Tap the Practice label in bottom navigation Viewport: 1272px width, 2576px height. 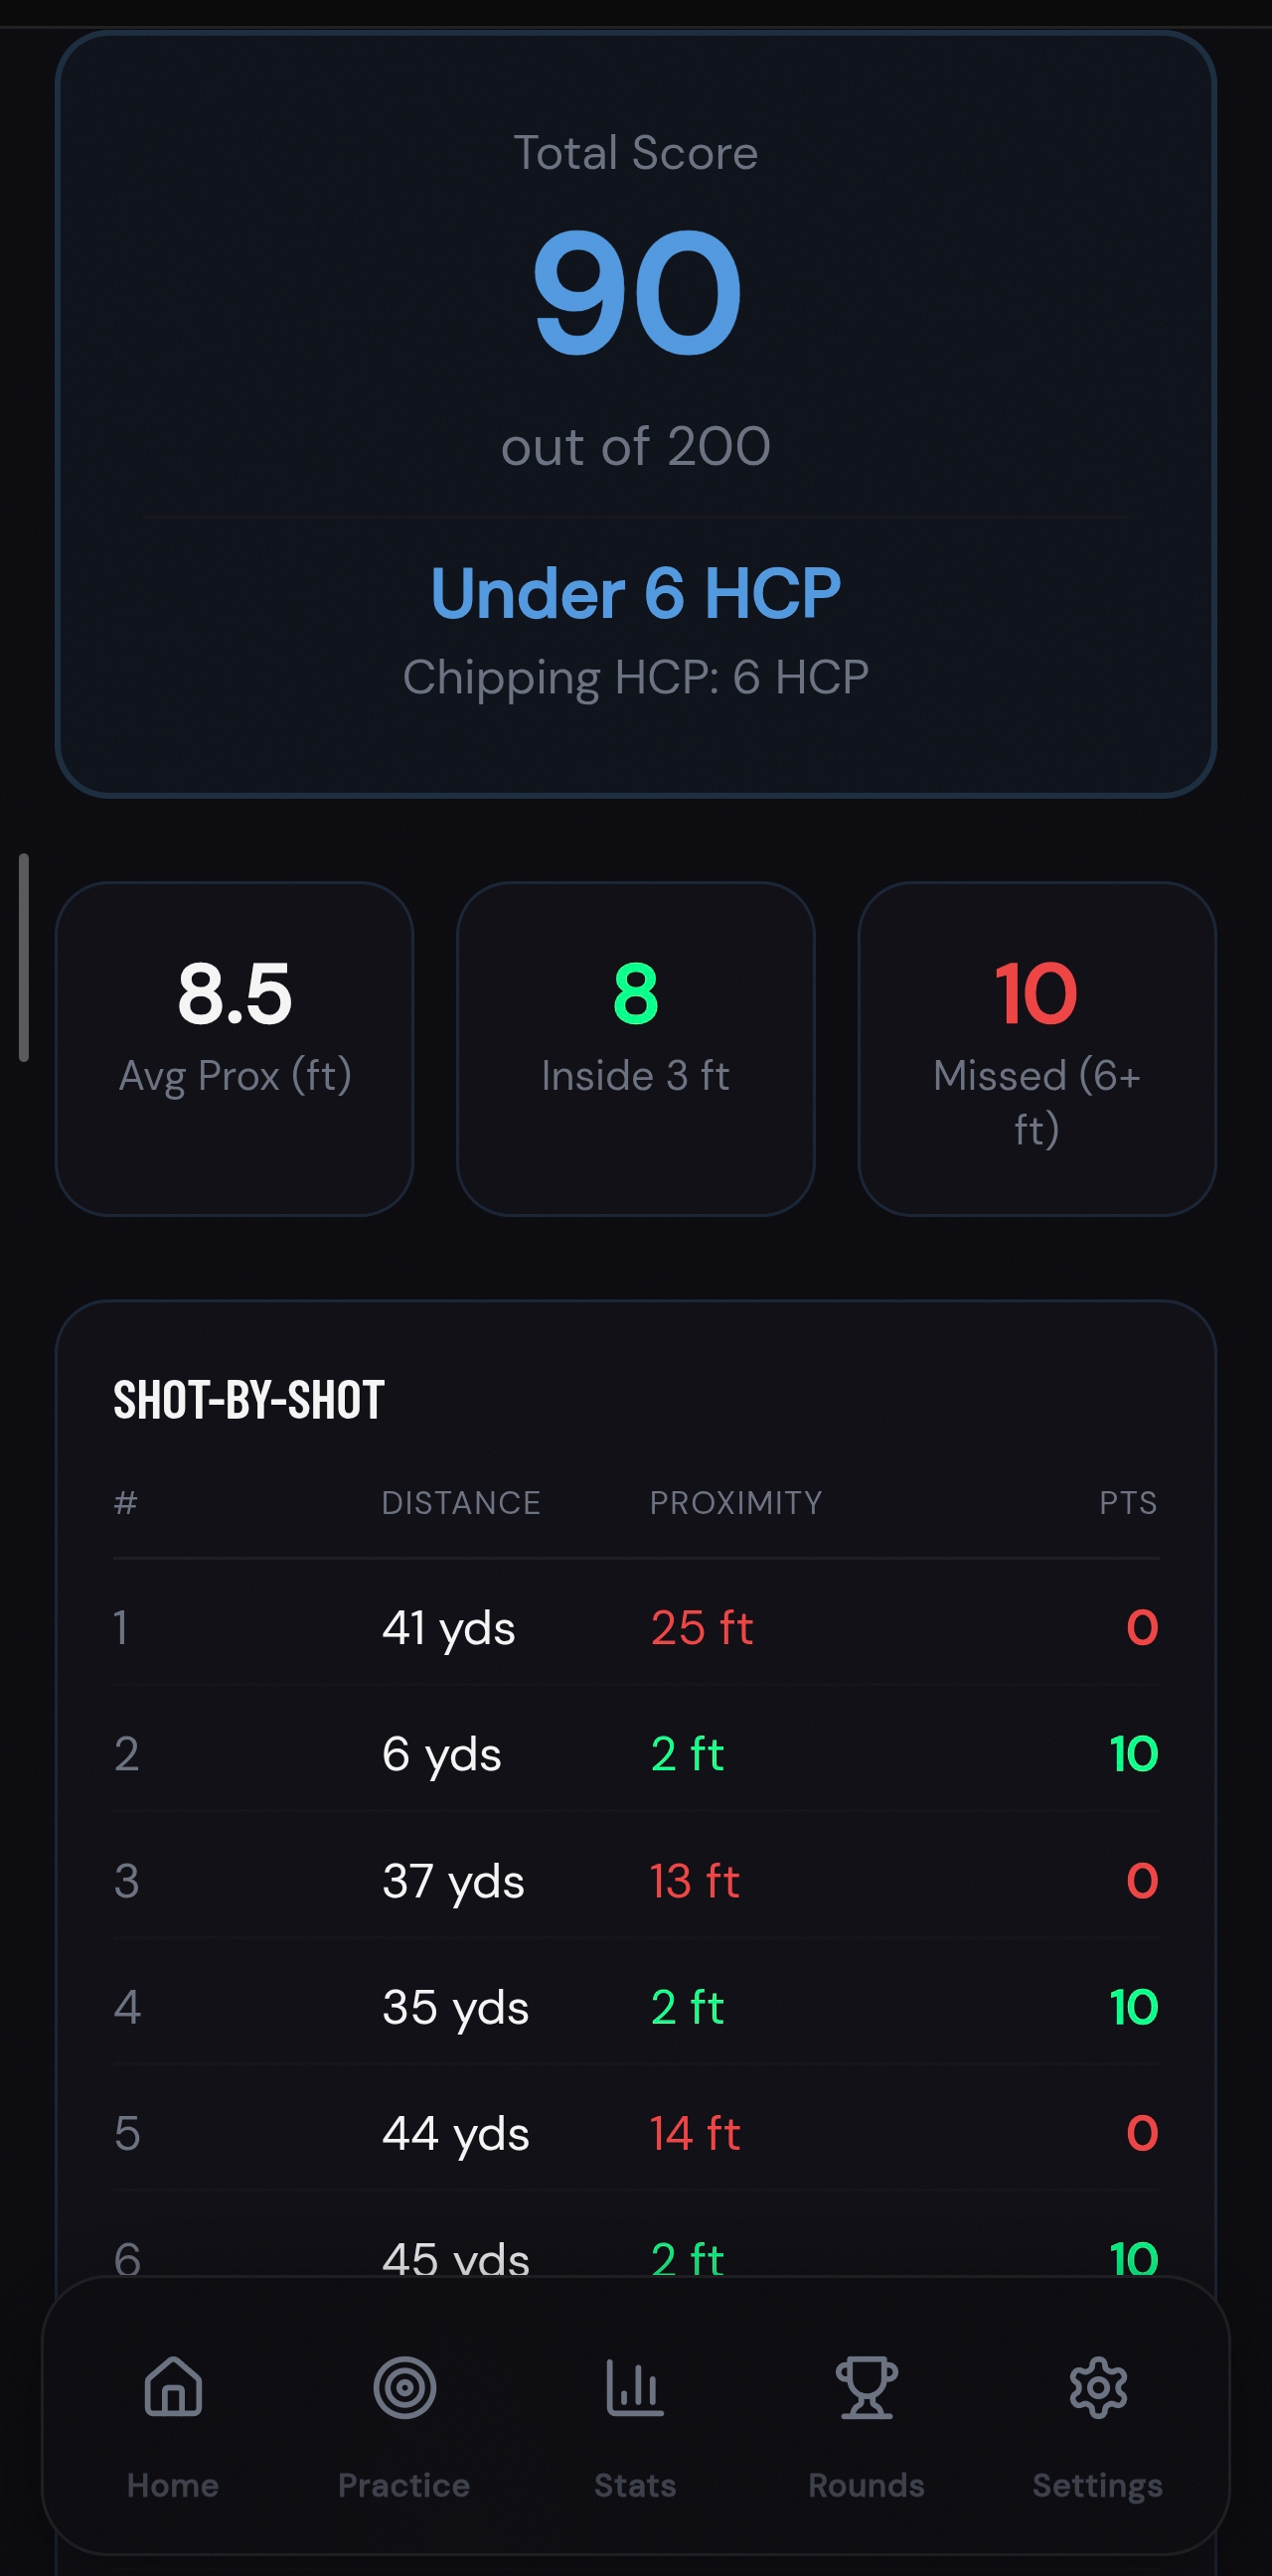[x=403, y=2485]
